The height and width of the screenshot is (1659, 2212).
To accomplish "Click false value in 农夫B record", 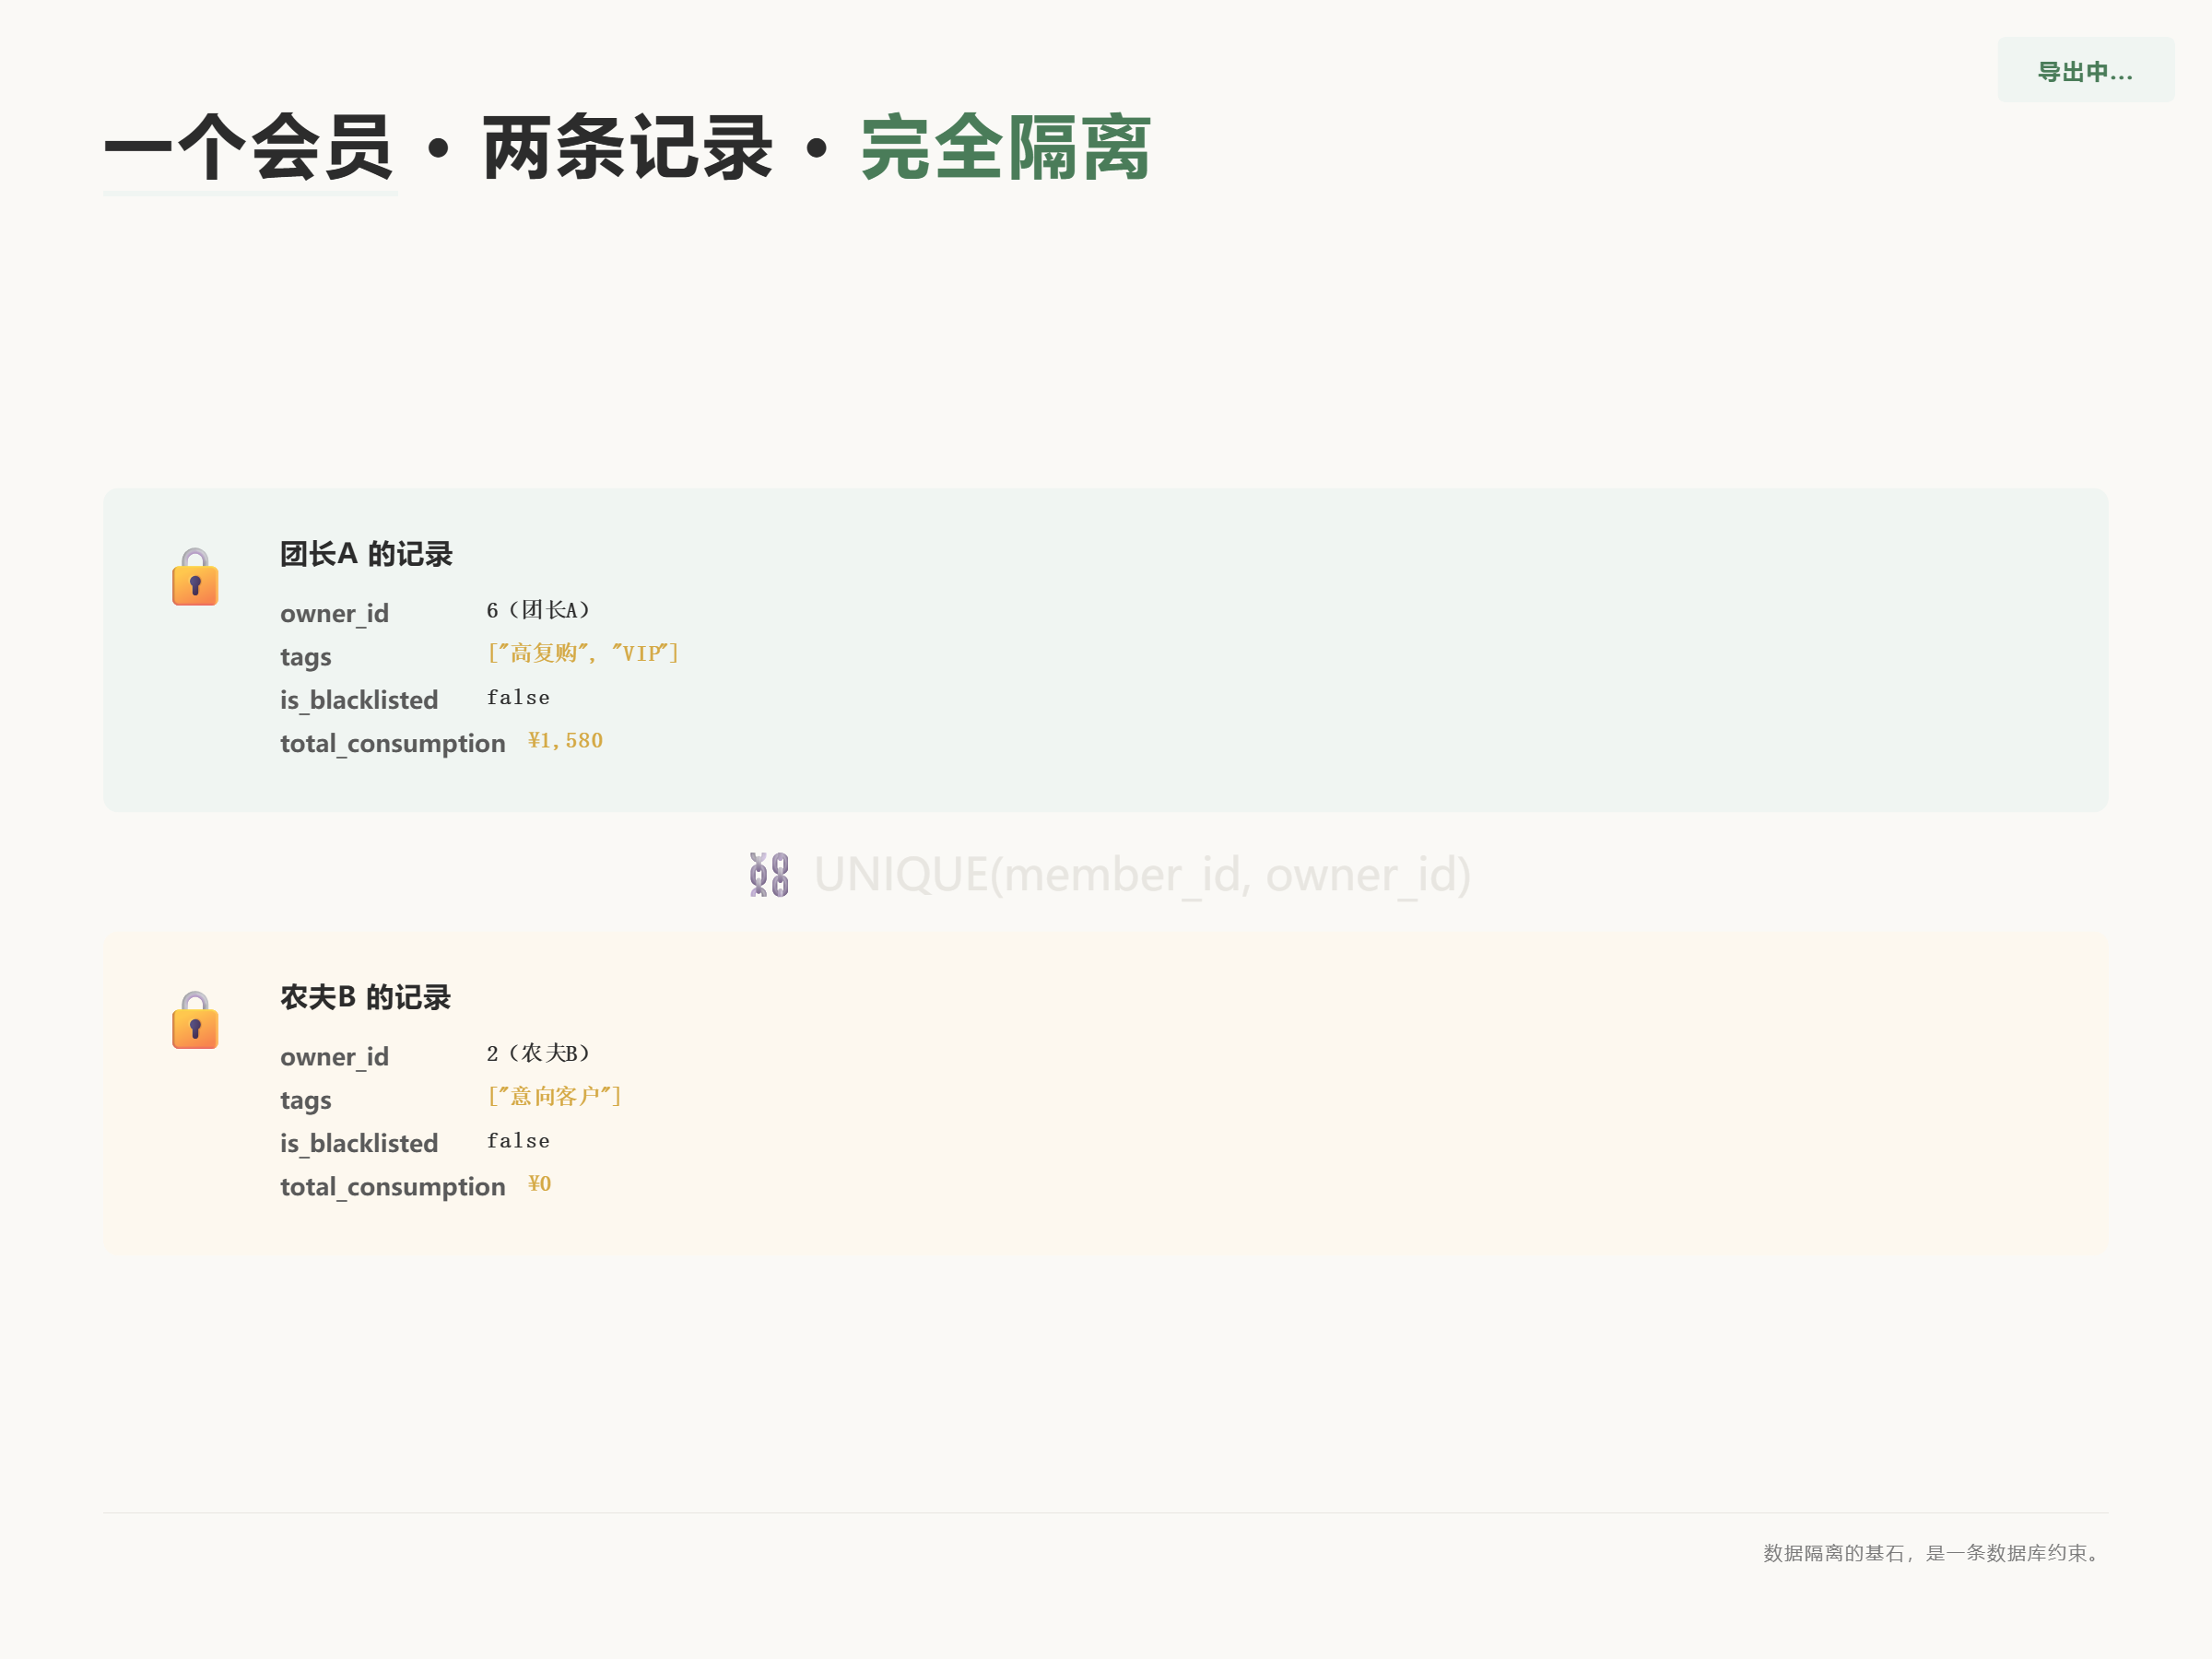I will (518, 1140).
